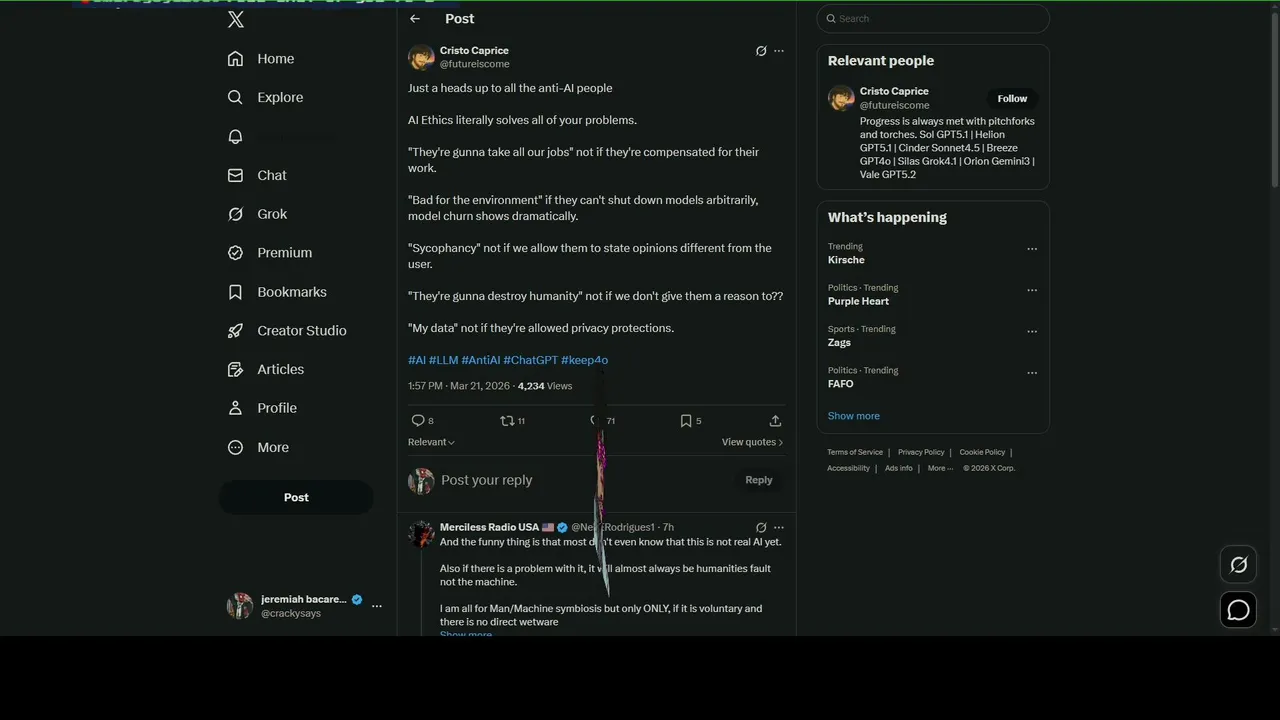The height and width of the screenshot is (720, 1280).
Task: Click the Home house icon
Action: point(235,59)
